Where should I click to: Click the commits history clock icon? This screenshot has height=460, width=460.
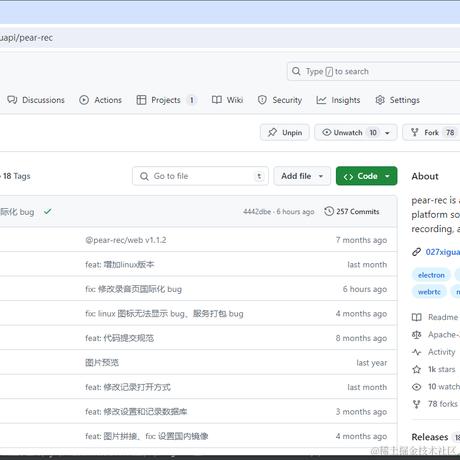point(329,211)
